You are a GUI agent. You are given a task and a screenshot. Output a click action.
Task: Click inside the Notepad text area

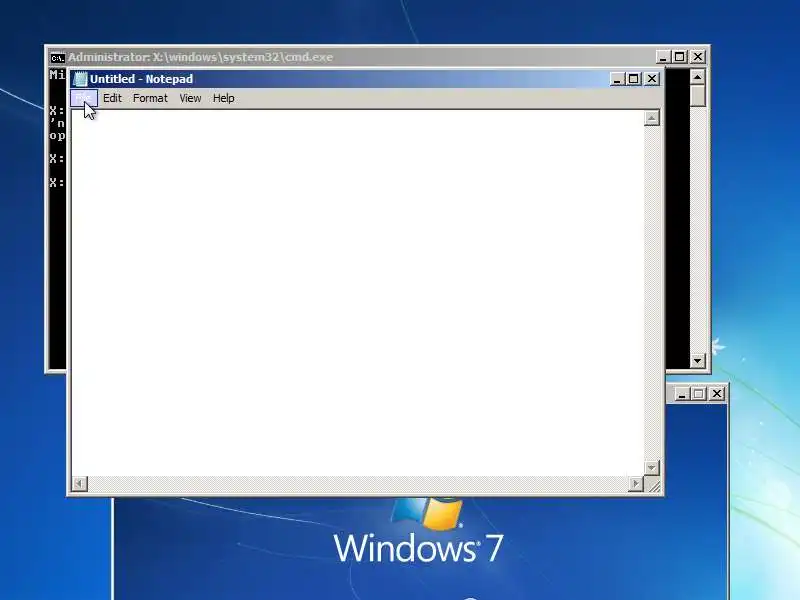[x=358, y=293]
